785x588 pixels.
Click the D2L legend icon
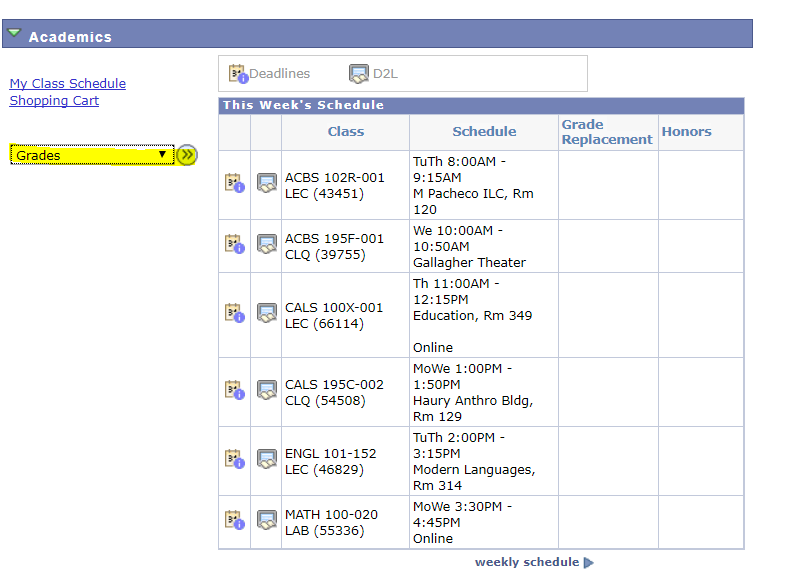358,73
